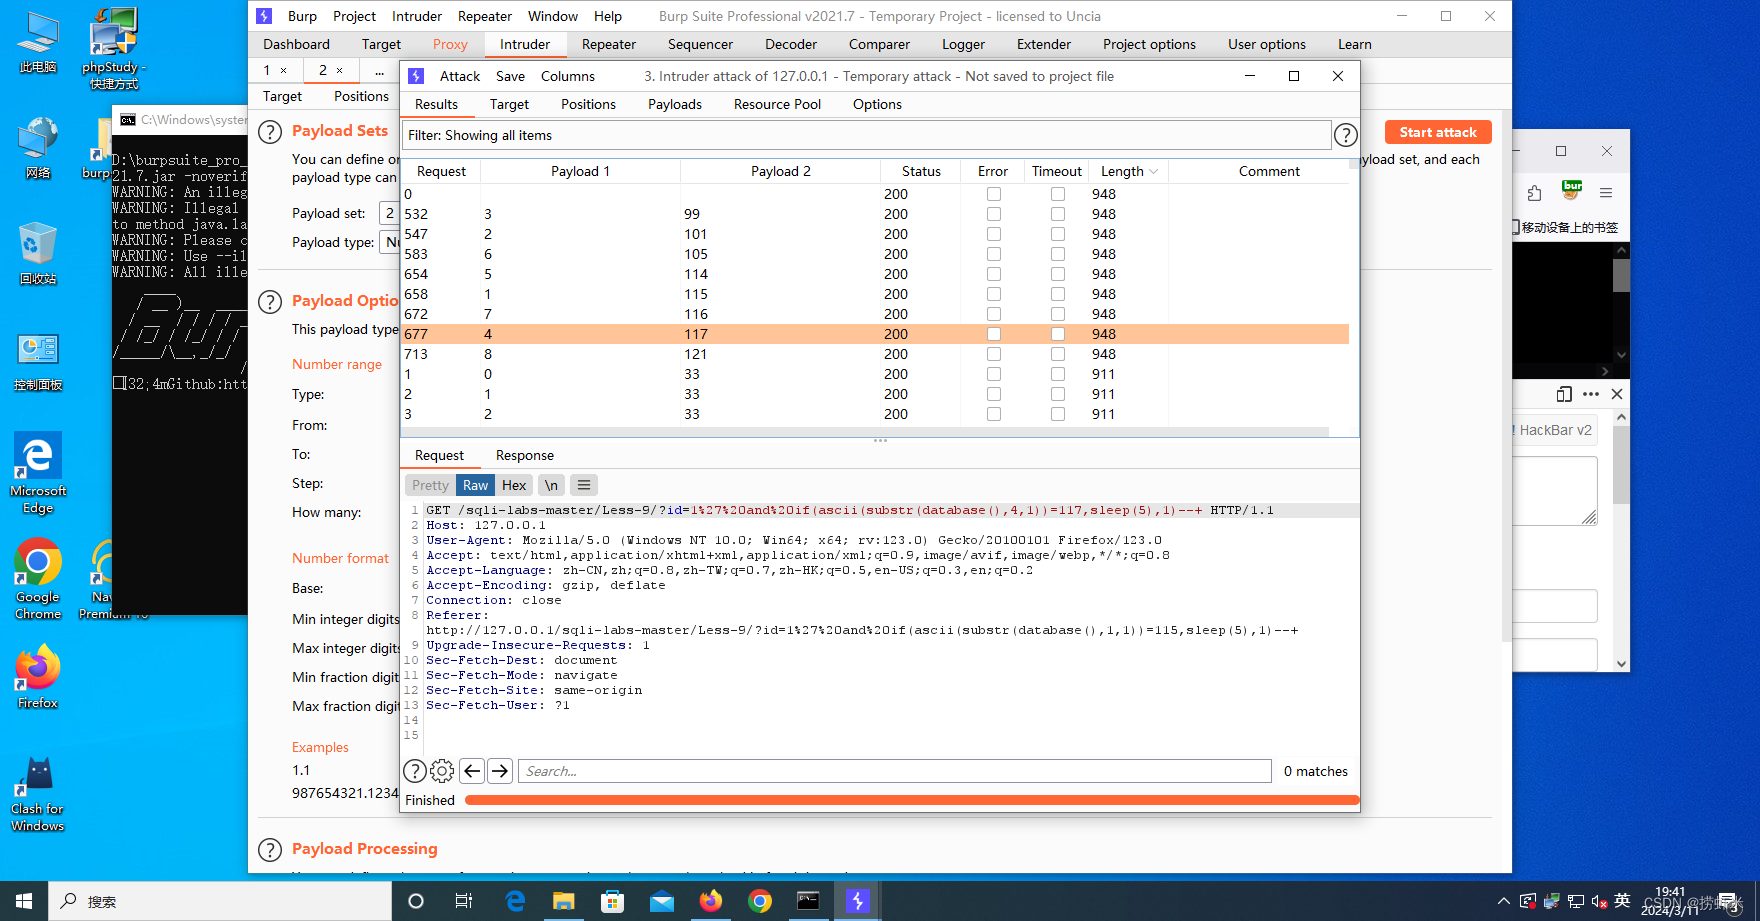Screen dimensions: 1760x921
Task: Open the filter help question mark icon
Action: click(x=1346, y=135)
